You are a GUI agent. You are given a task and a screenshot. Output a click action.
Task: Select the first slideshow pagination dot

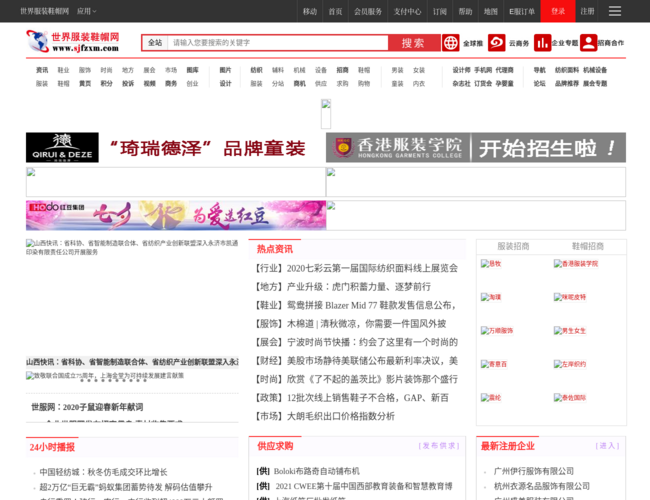(82, 380)
